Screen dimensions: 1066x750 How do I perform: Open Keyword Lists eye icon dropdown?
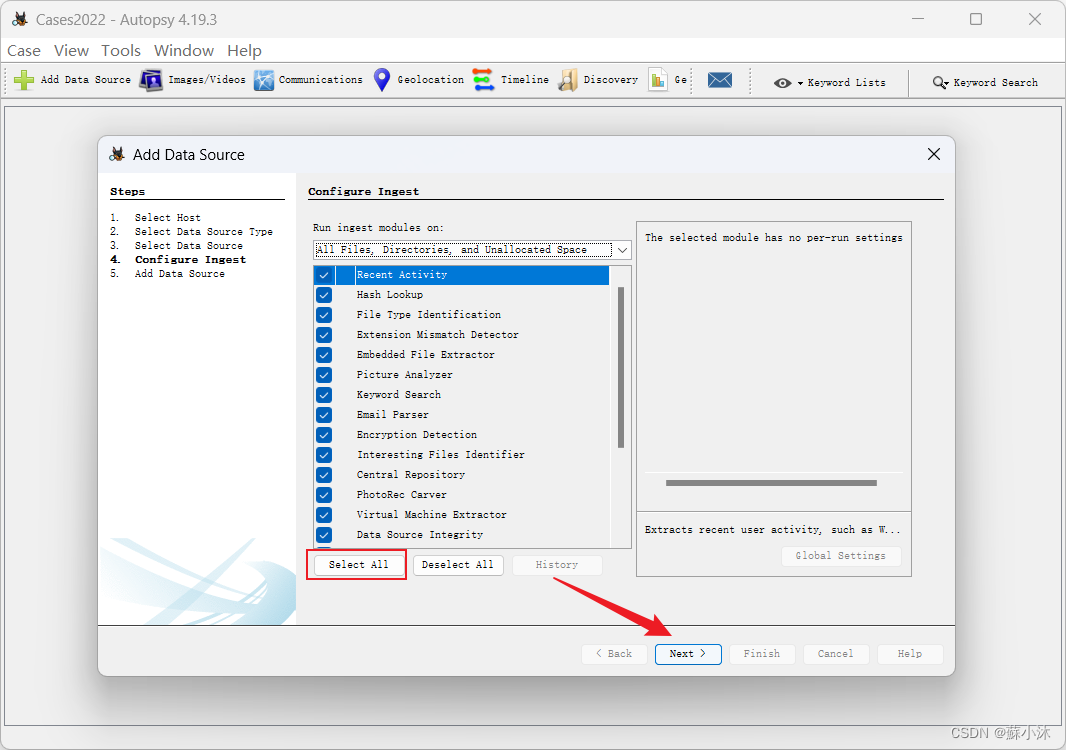tap(788, 83)
